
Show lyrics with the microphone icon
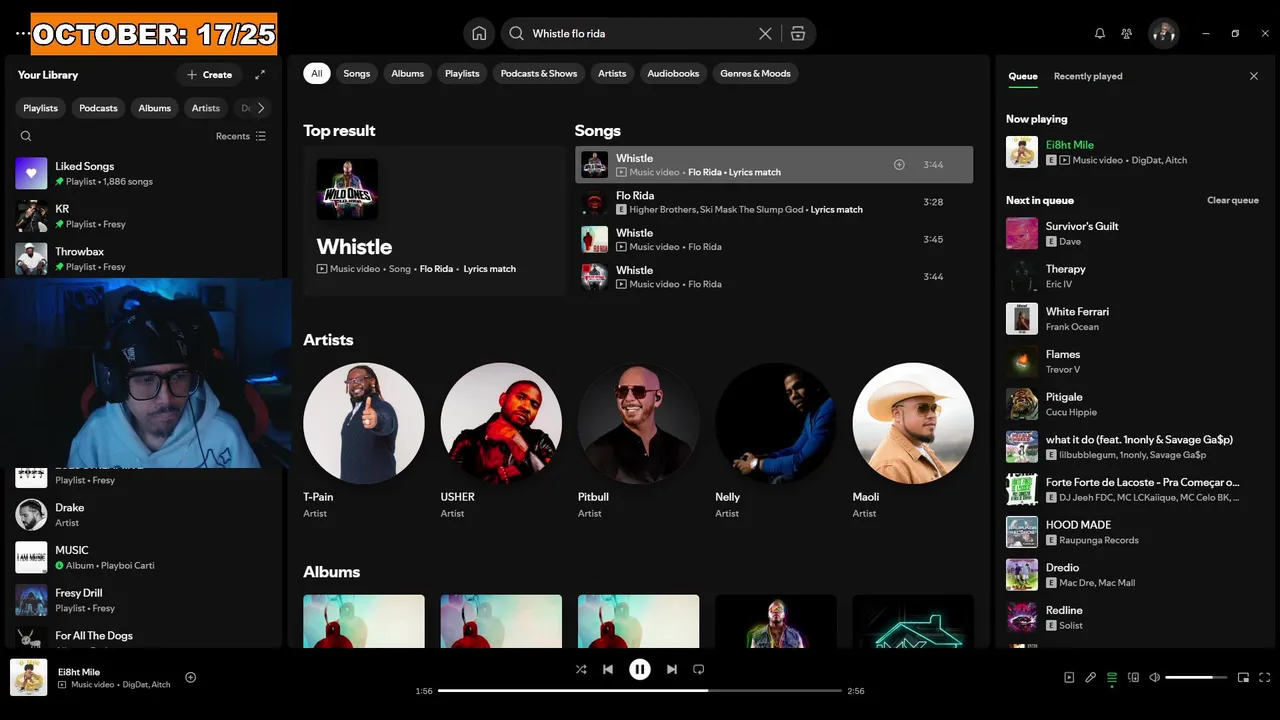pyautogui.click(x=1091, y=677)
